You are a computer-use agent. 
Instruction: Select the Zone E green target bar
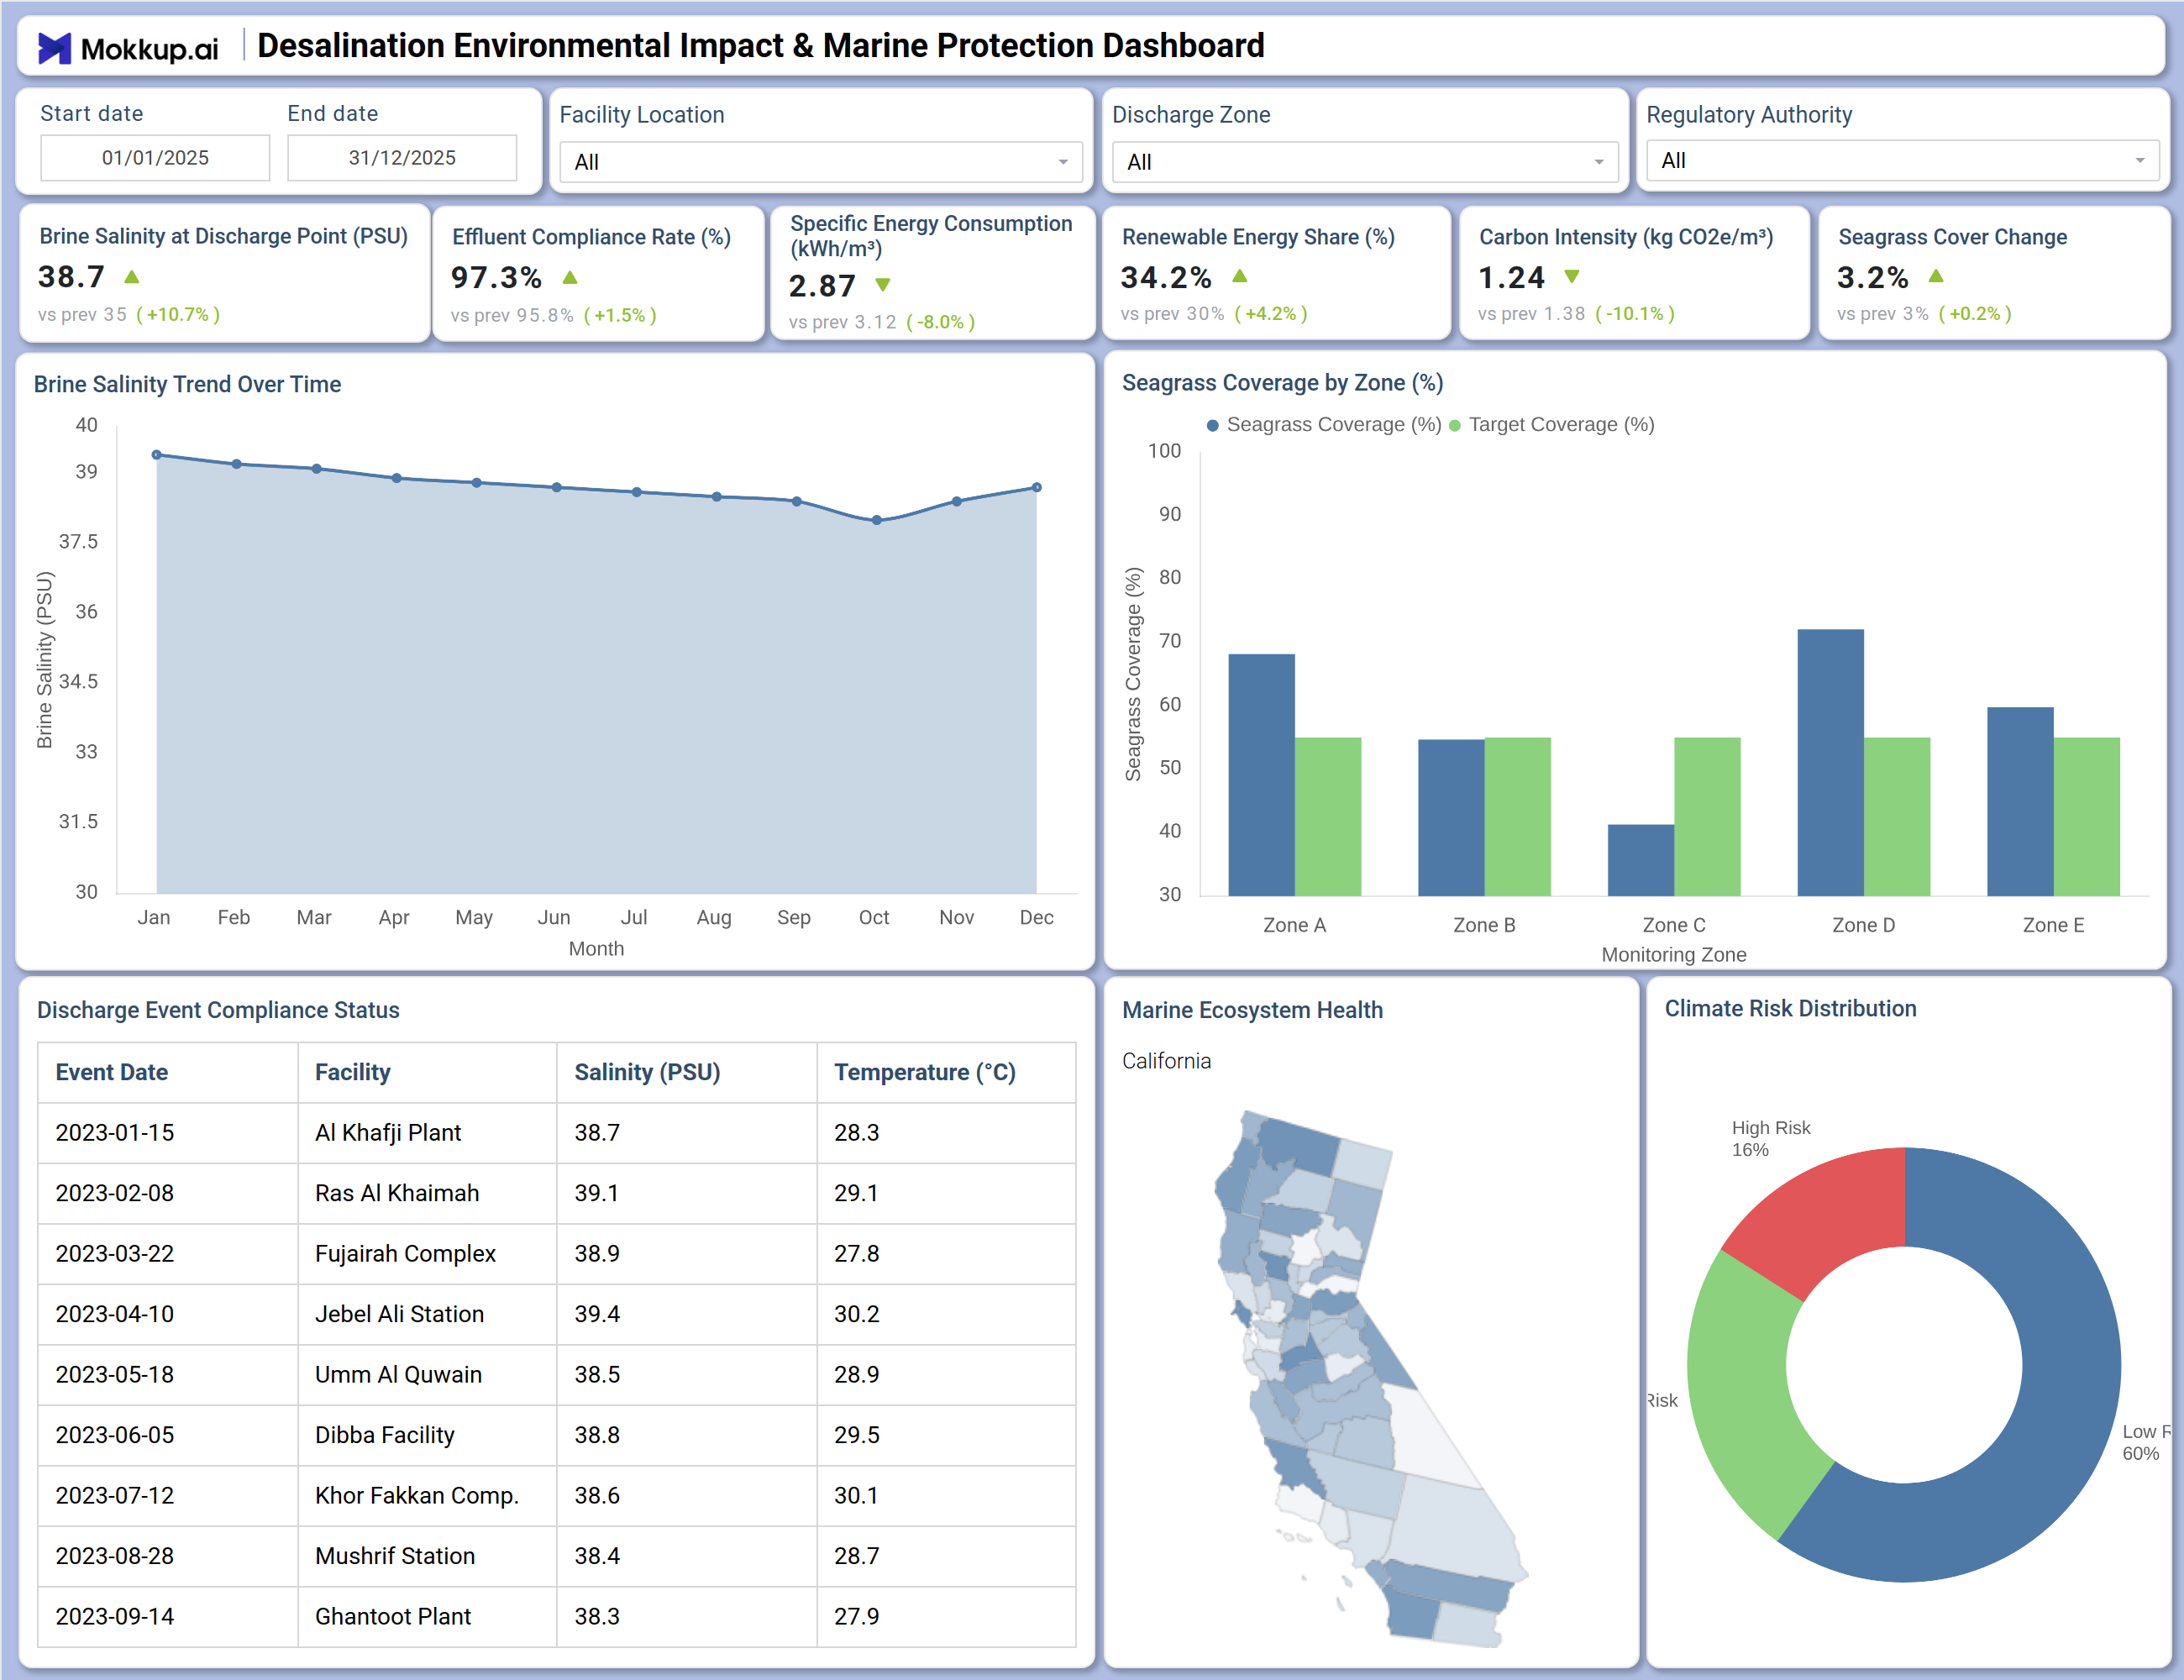click(x=2086, y=817)
